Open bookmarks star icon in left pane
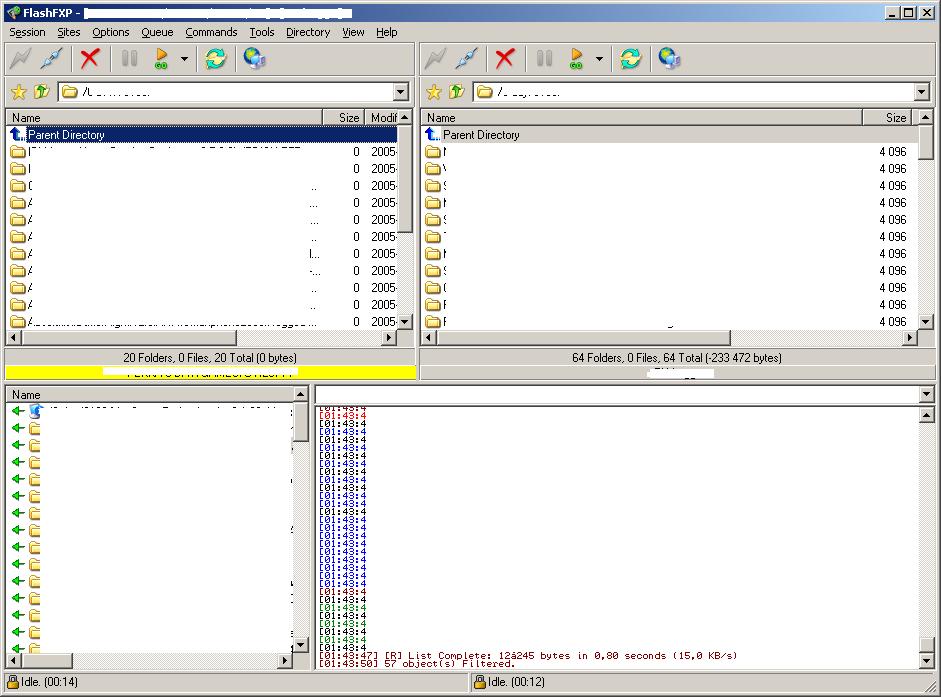The image size is (941, 697). [18, 92]
